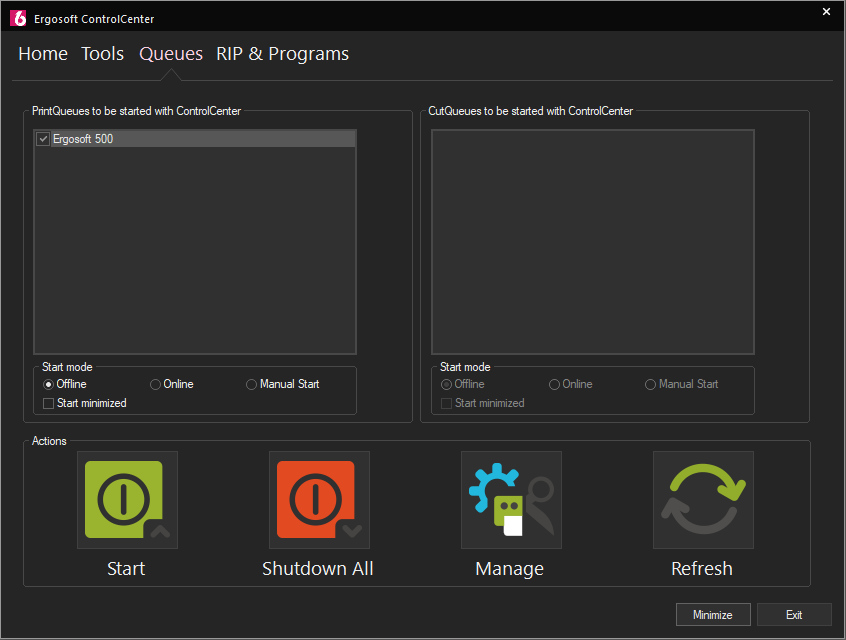Image resolution: width=846 pixels, height=640 pixels.
Task: Click the green Start queues icon
Action: coord(127,500)
